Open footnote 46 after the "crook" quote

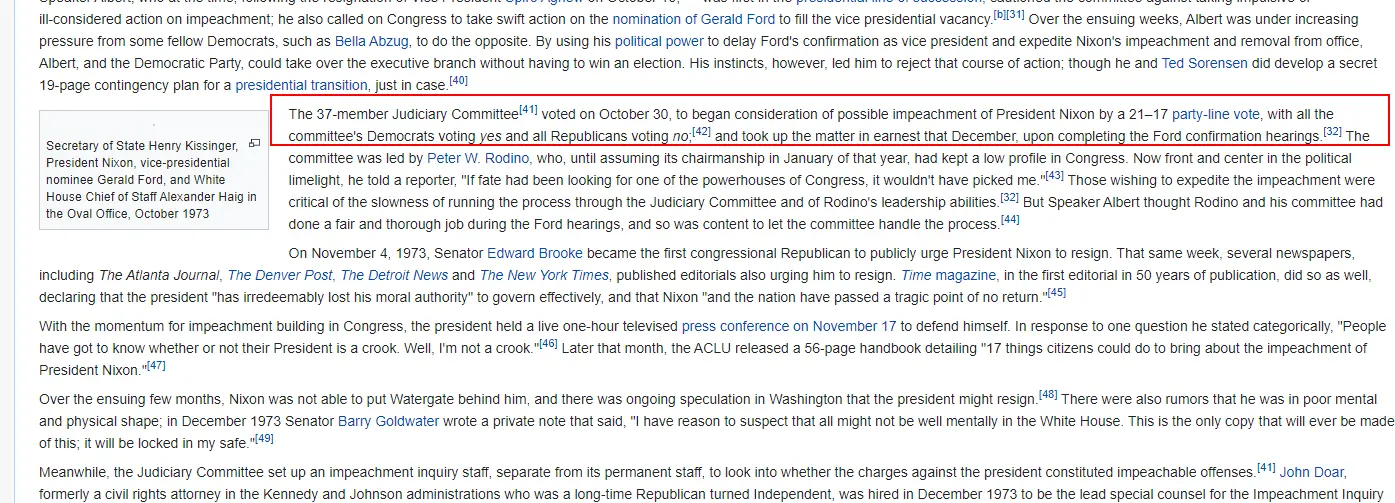pyautogui.click(x=547, y=343)
